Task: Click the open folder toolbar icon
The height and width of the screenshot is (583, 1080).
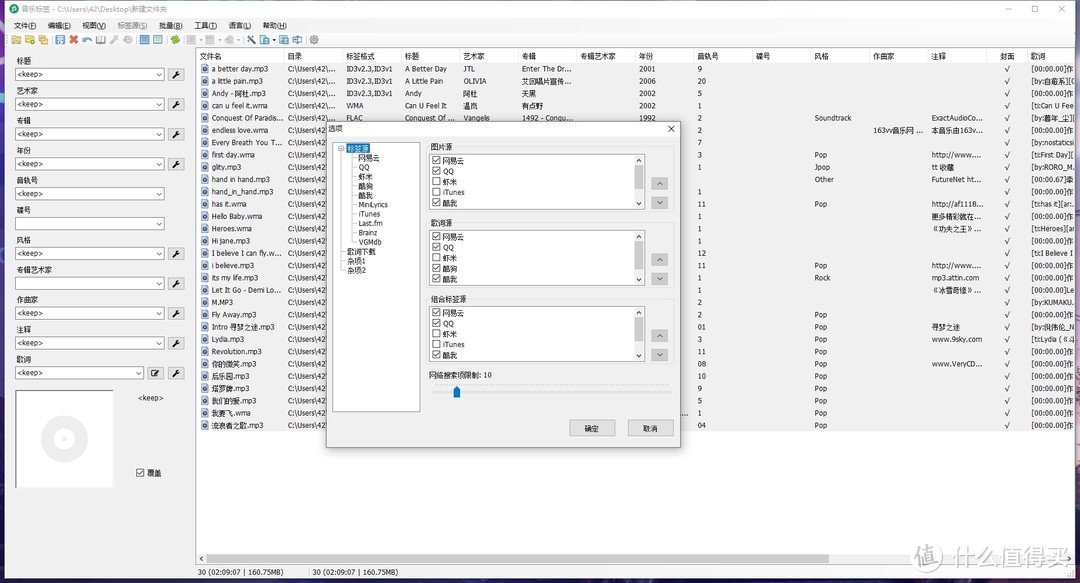Action: pos(16,40)
